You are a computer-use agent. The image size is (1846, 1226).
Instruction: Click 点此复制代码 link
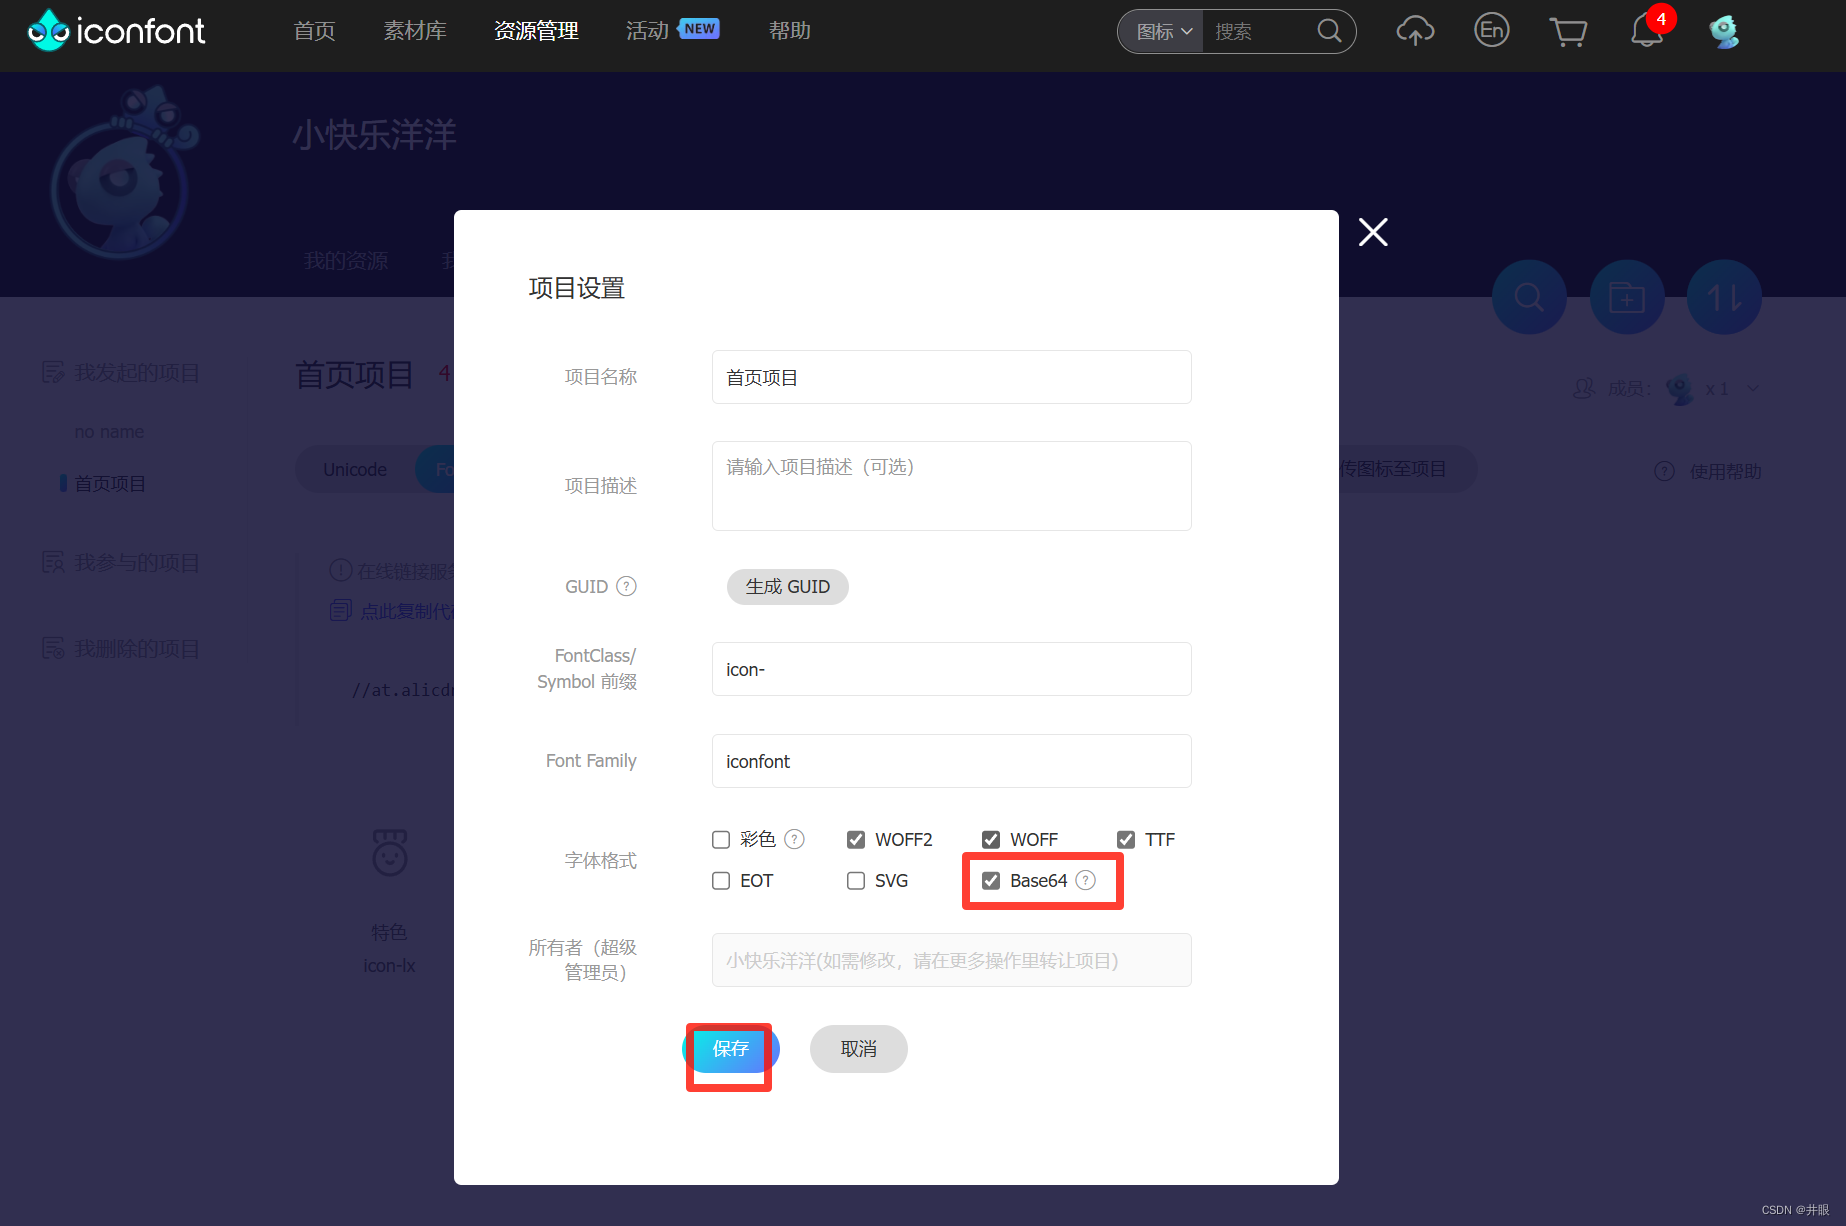click(x=407, y=611)
